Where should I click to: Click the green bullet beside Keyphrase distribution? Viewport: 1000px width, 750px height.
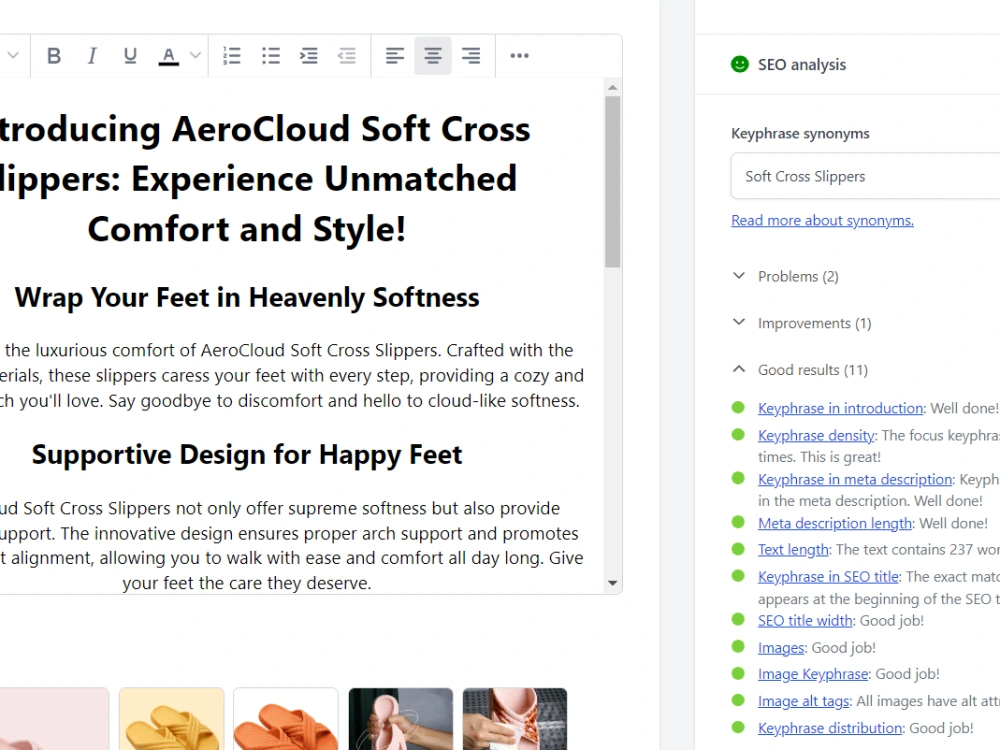click(739, 727)
